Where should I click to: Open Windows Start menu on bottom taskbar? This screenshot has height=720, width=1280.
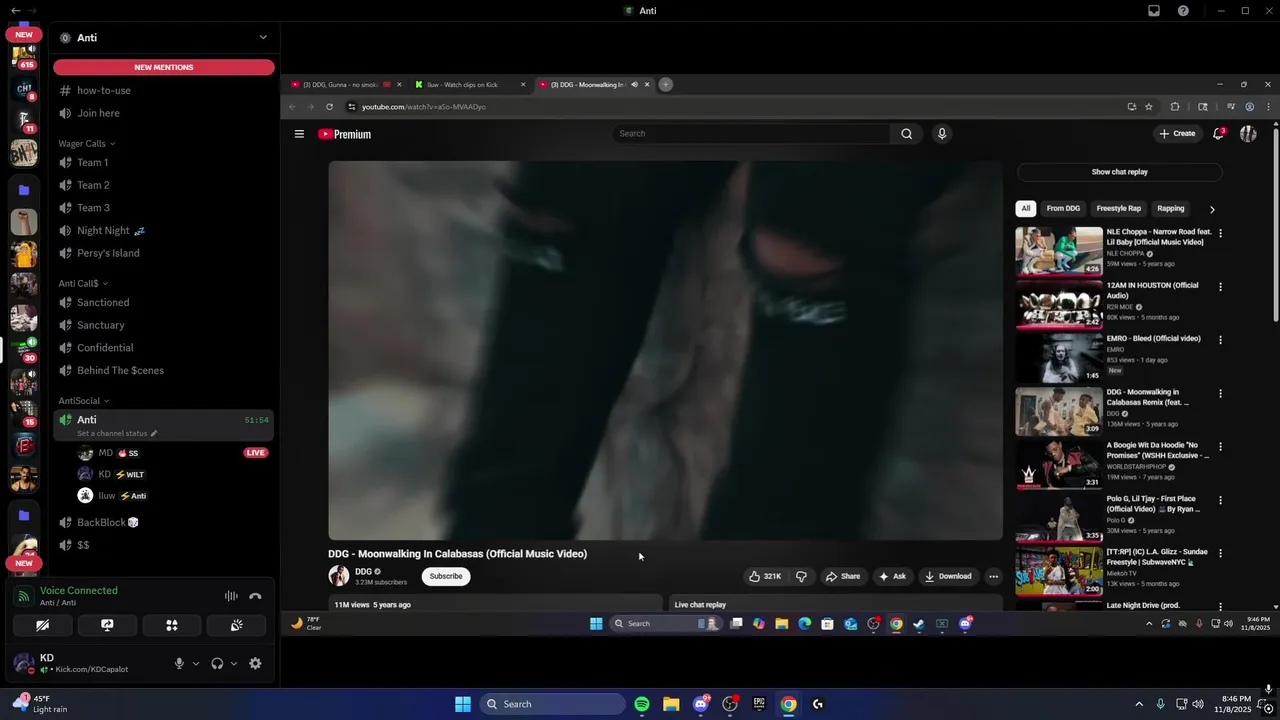pyautogui.click(x=463, y=704)
